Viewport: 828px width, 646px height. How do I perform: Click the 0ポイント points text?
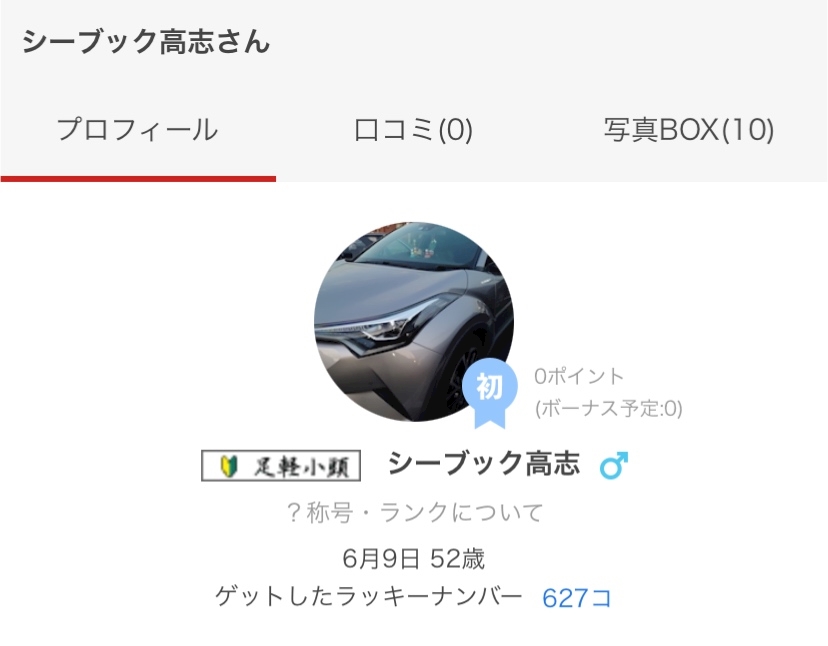pos(579,376)
